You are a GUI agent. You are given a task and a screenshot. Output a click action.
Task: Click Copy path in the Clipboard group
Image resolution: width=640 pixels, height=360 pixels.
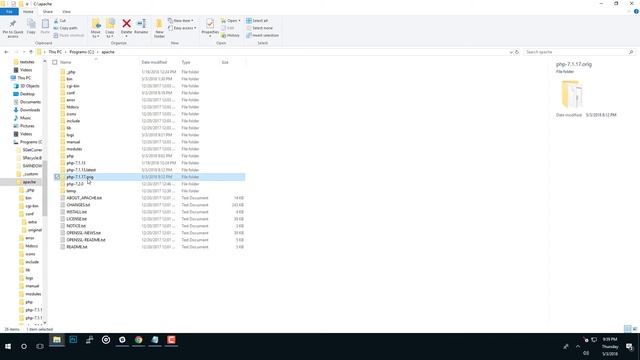[65, 28]
